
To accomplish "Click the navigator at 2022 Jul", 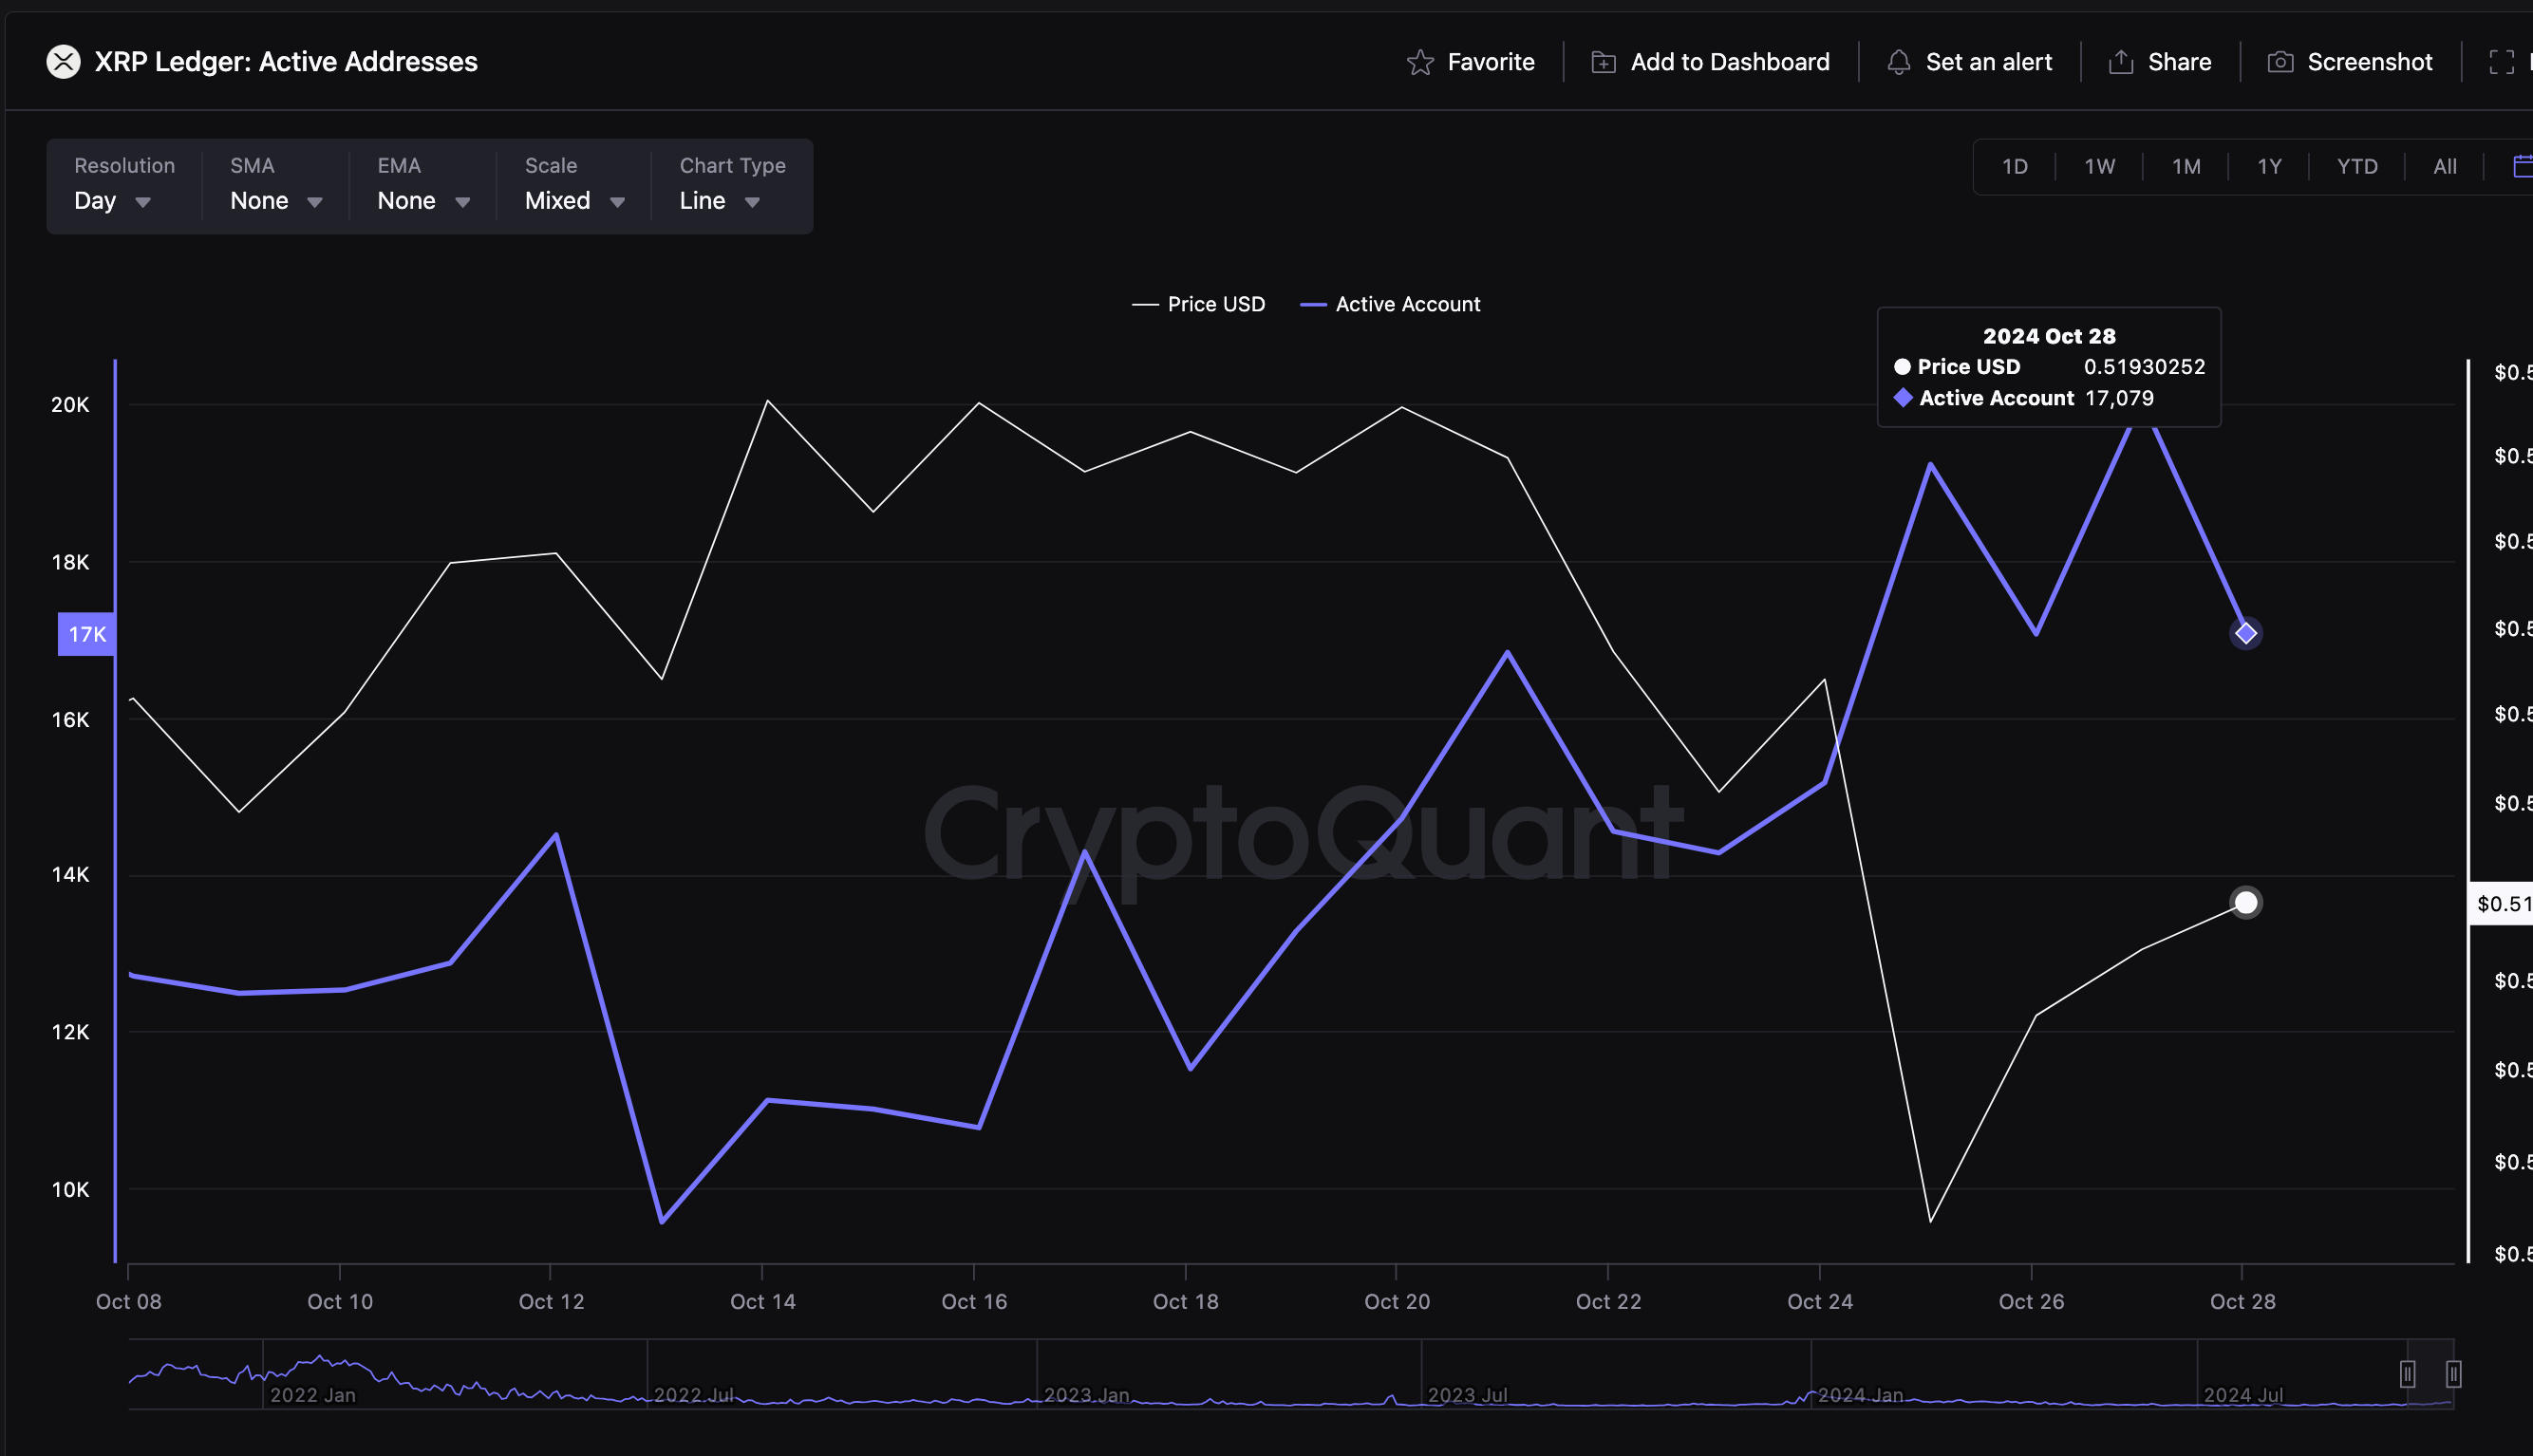I will click(x=693, y=1395).
